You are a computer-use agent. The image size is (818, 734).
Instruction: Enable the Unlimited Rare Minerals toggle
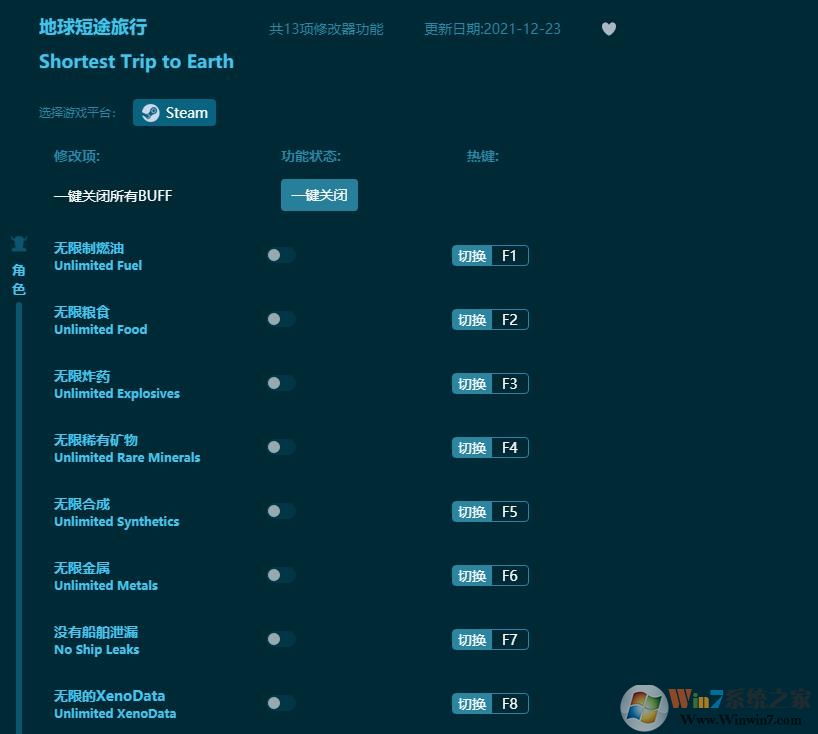click(280, 447)
